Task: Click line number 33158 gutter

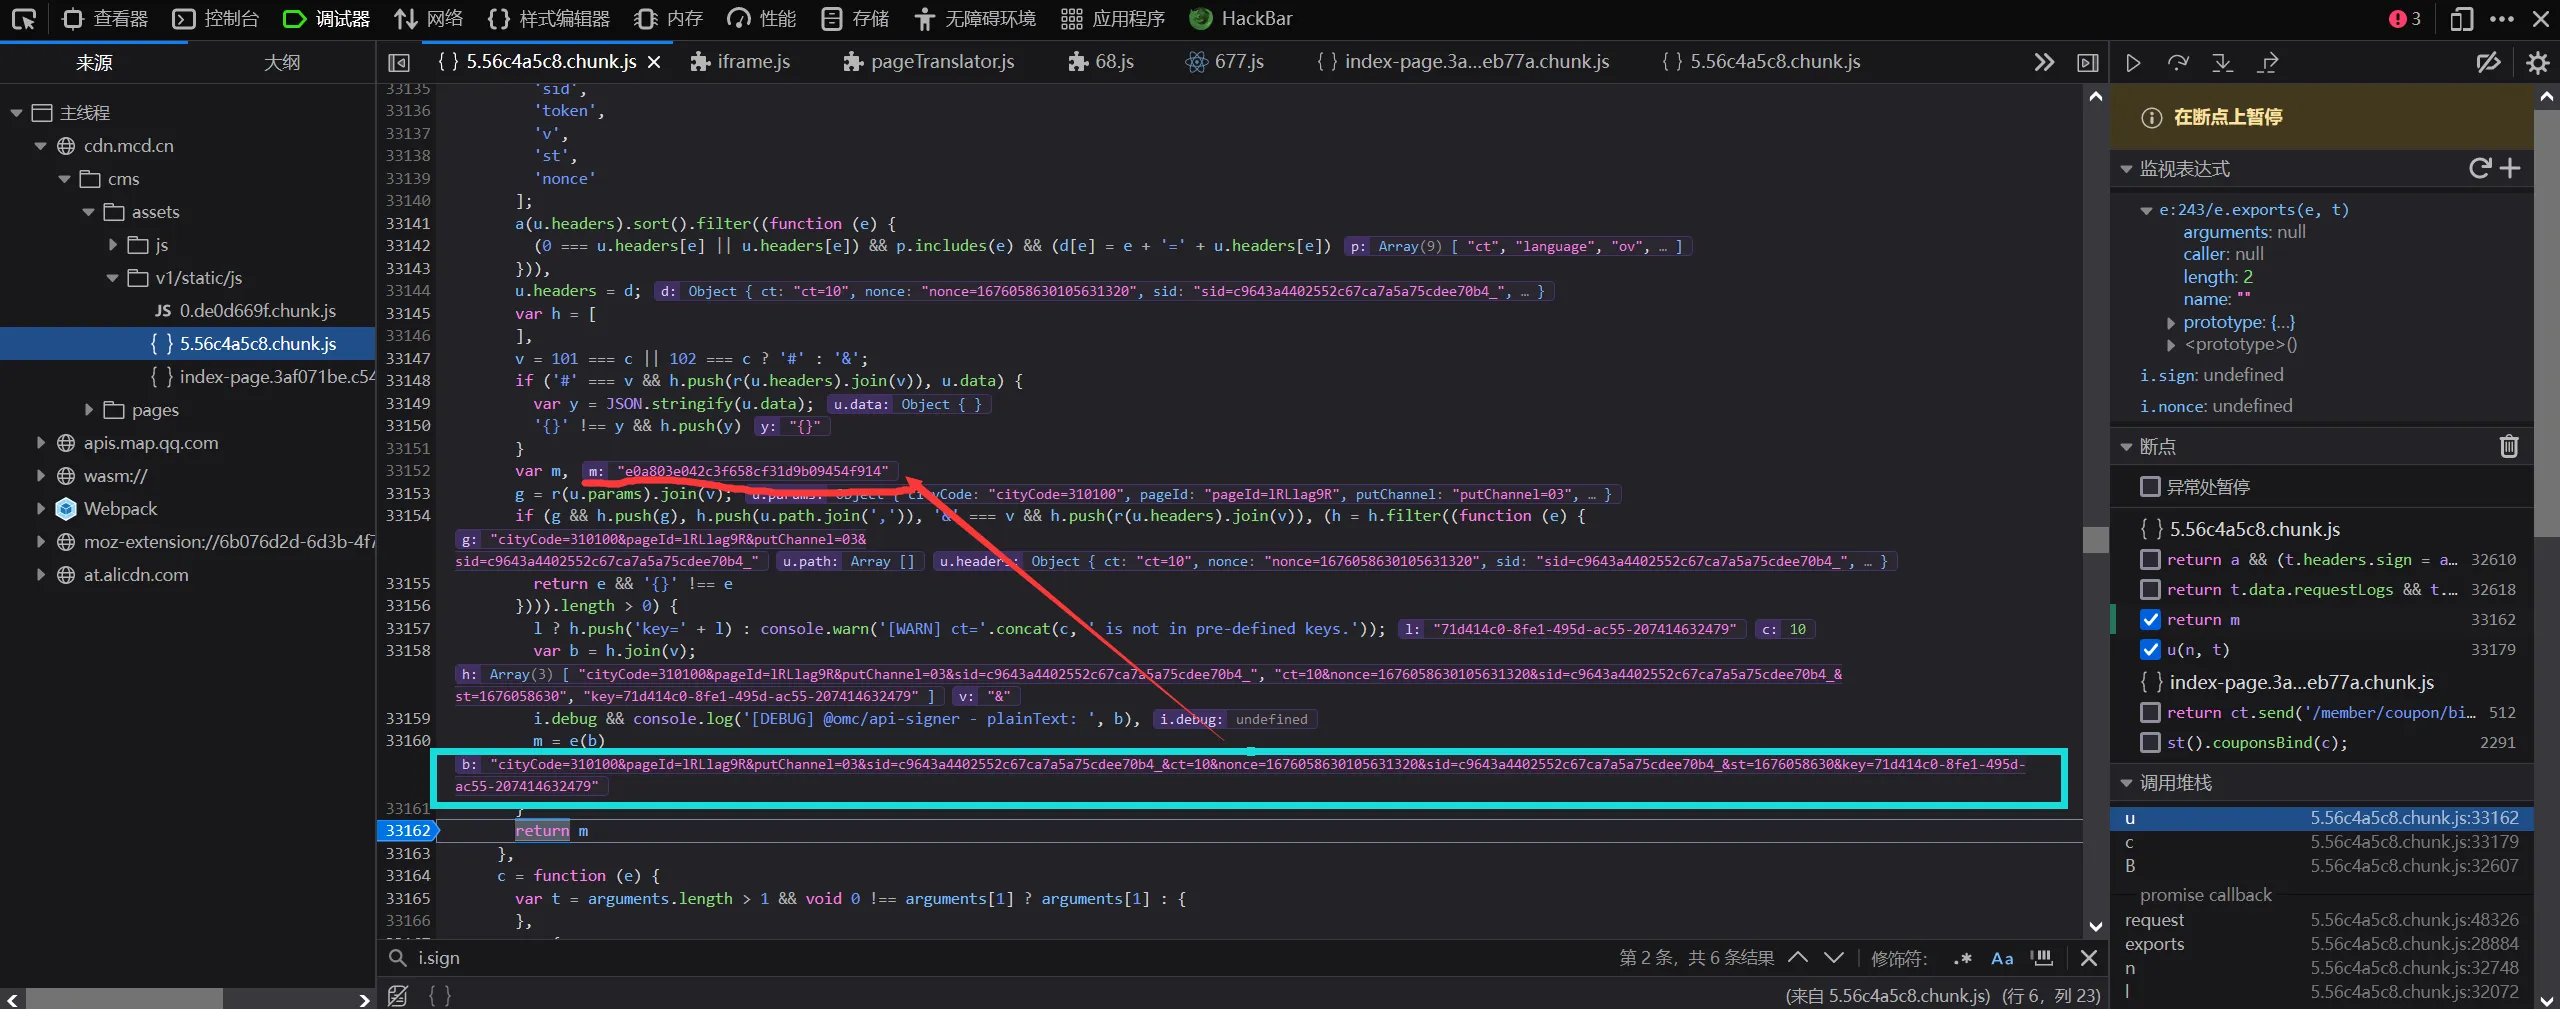Action: (408, 651)
